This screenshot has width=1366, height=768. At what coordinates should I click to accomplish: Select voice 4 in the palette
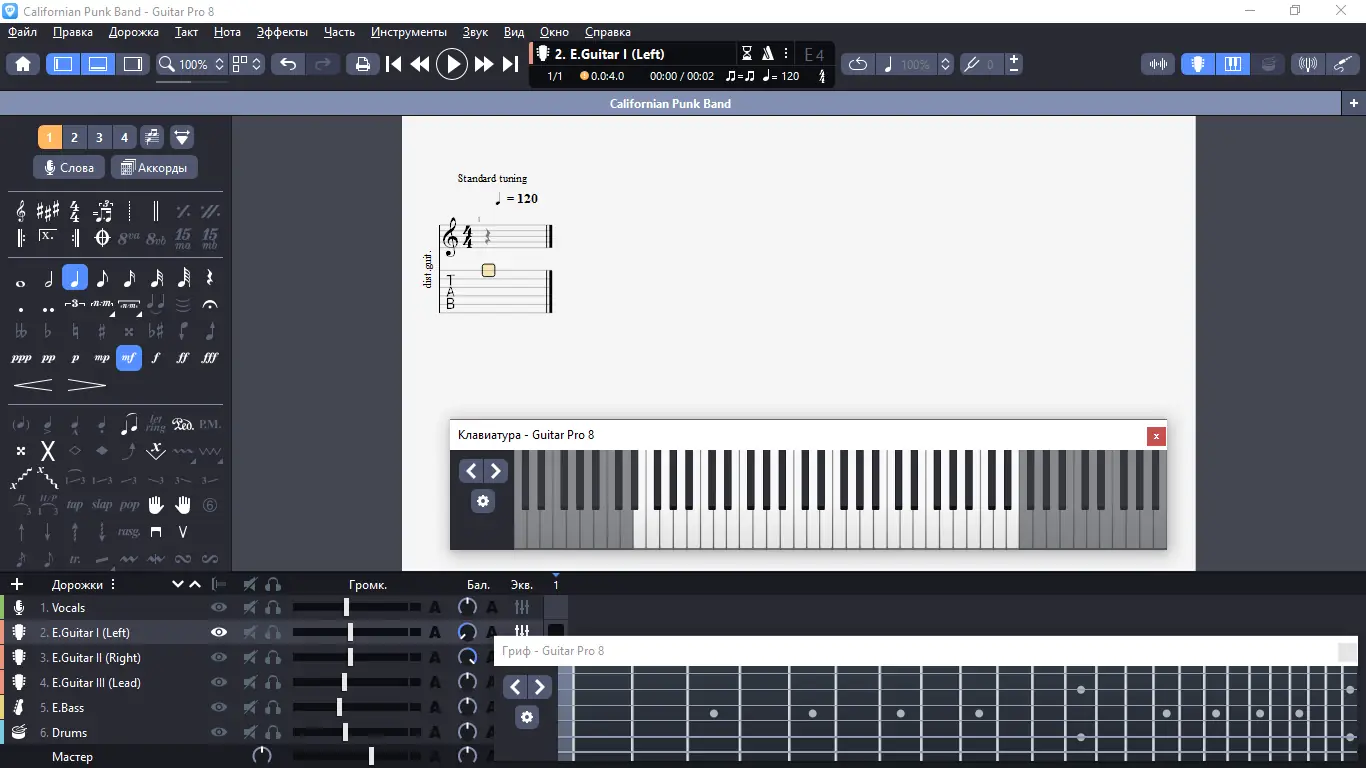click(124, 137)
